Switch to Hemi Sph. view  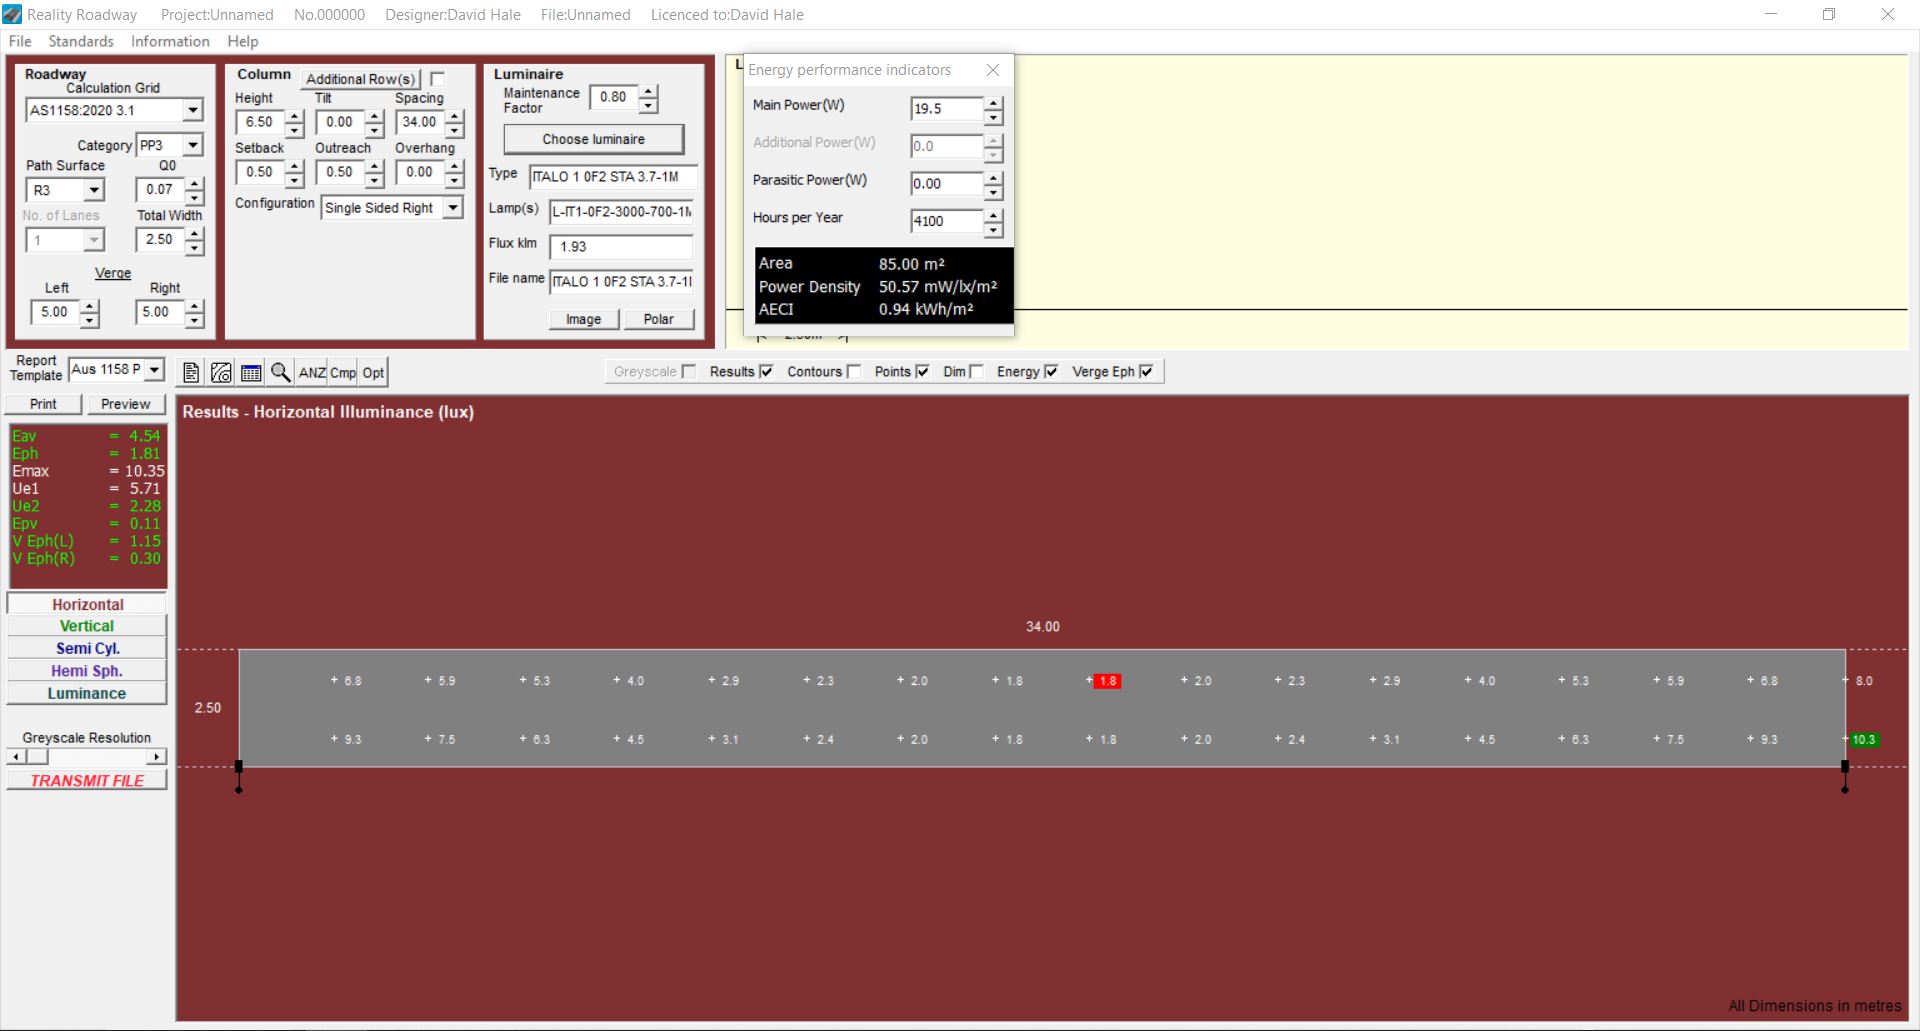click(87, 671)
